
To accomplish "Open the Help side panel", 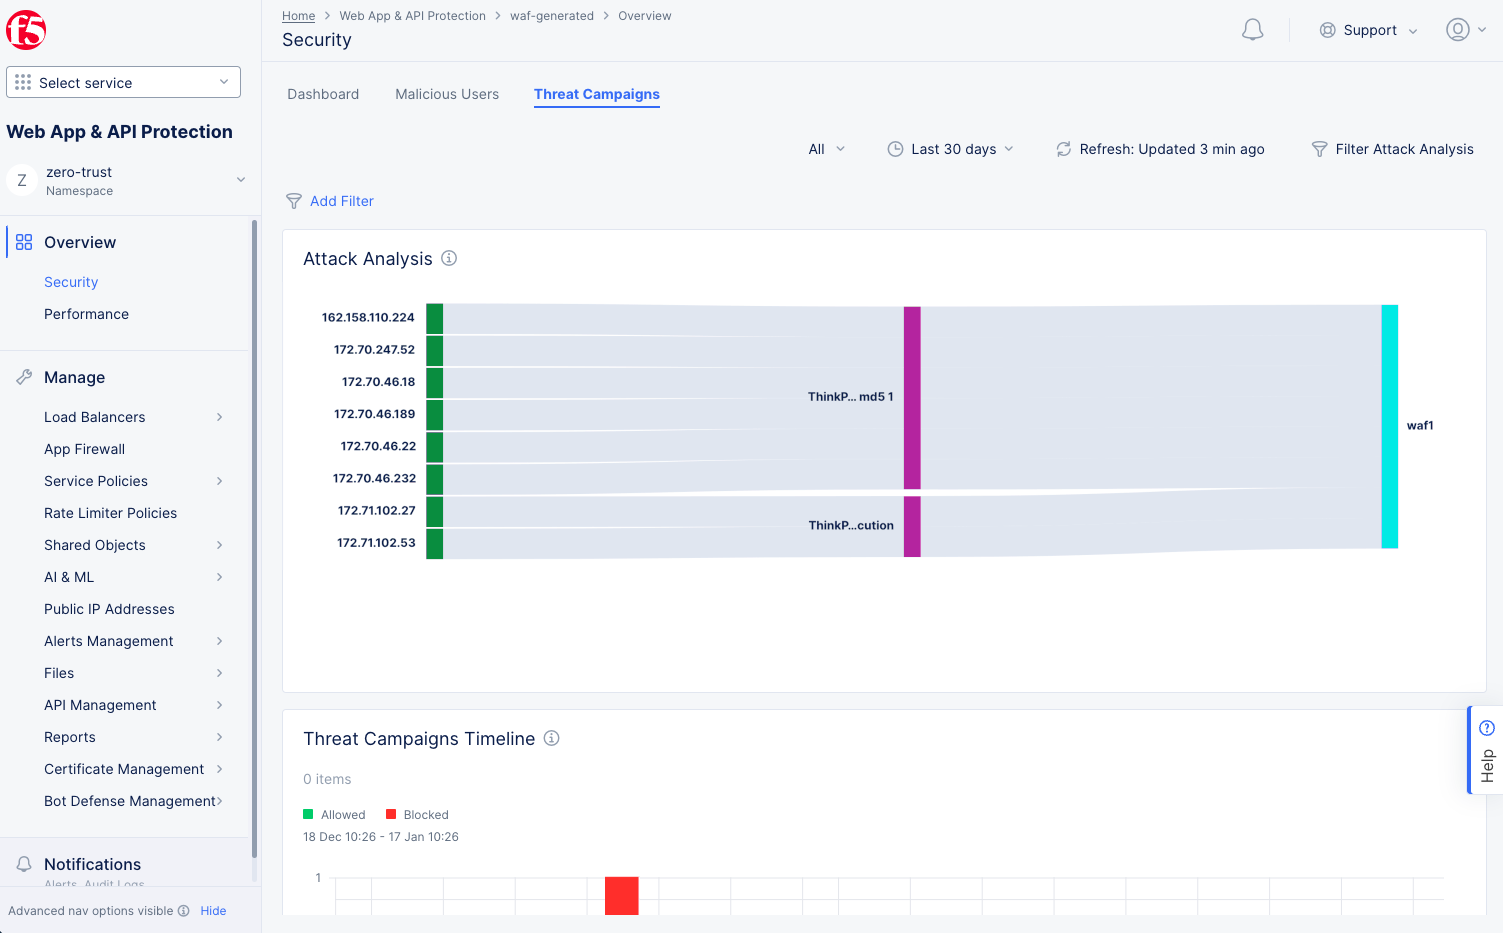I will [x=1485, y=749].
